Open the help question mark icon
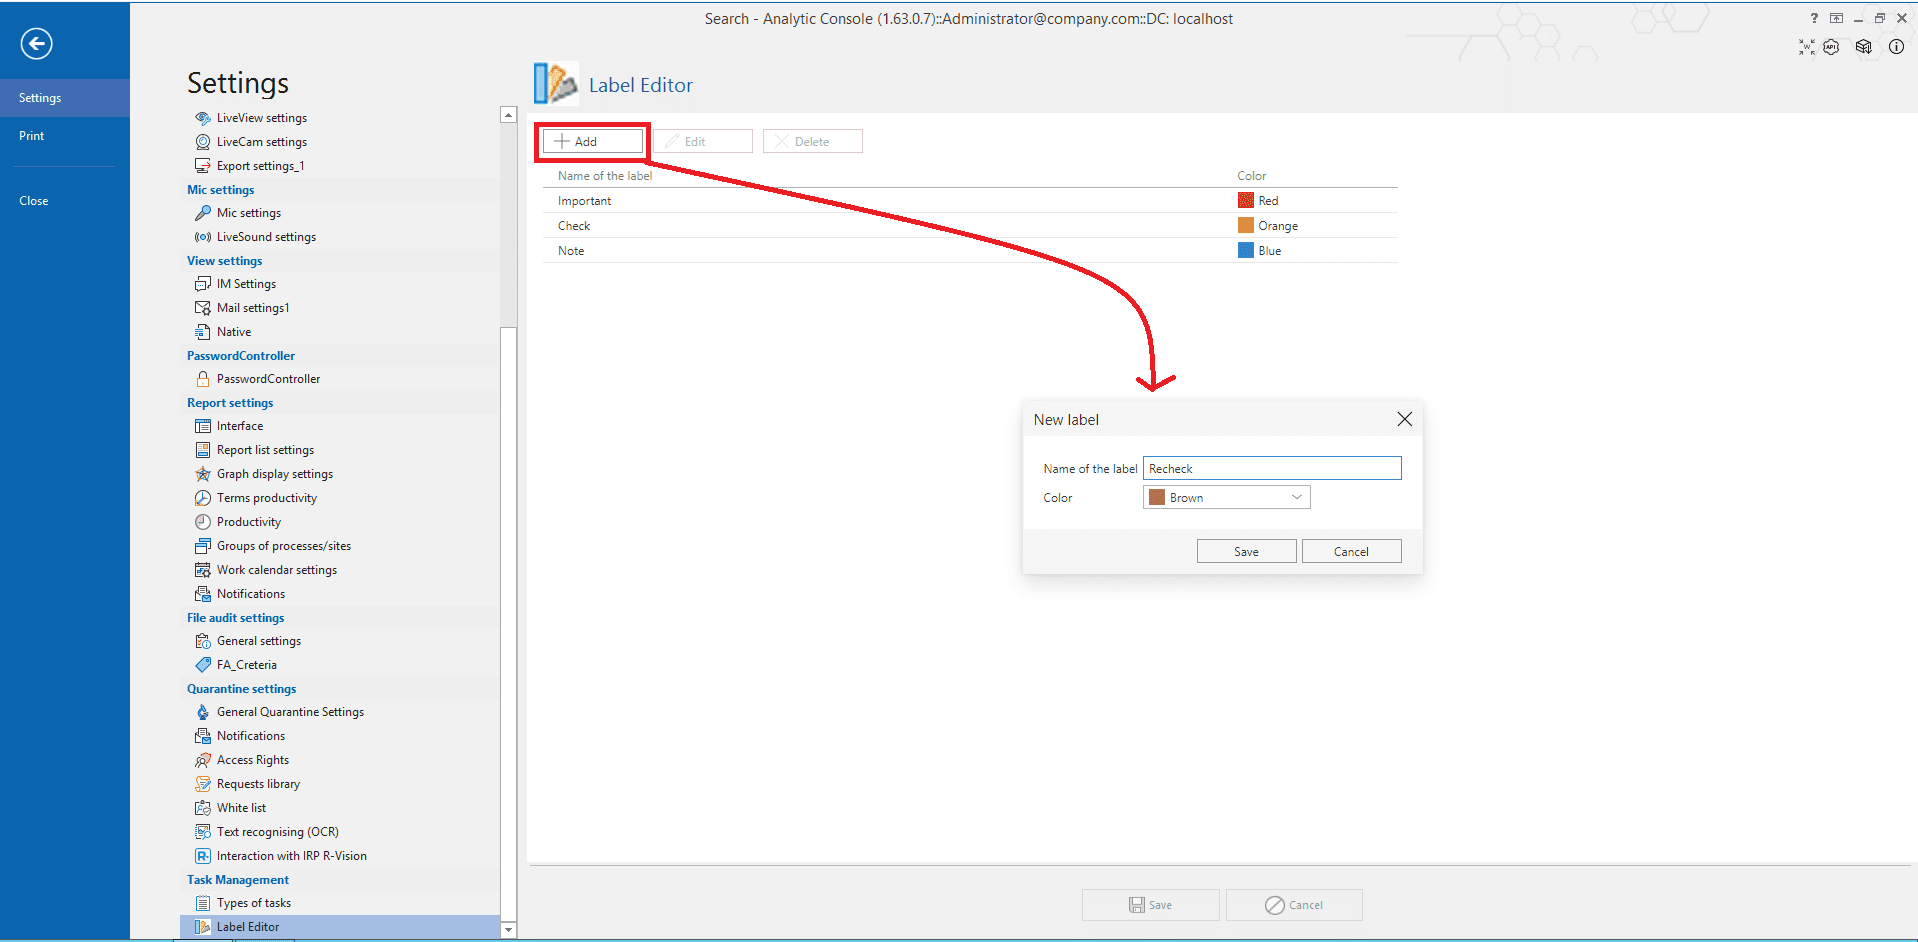 (x=1814, y=18)
